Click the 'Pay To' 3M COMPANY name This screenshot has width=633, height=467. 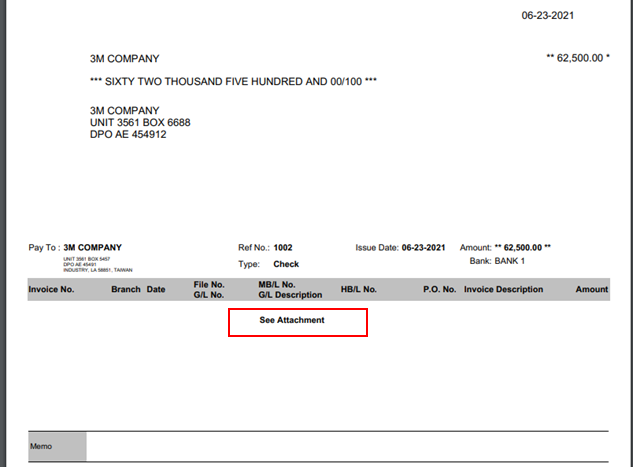92,247
